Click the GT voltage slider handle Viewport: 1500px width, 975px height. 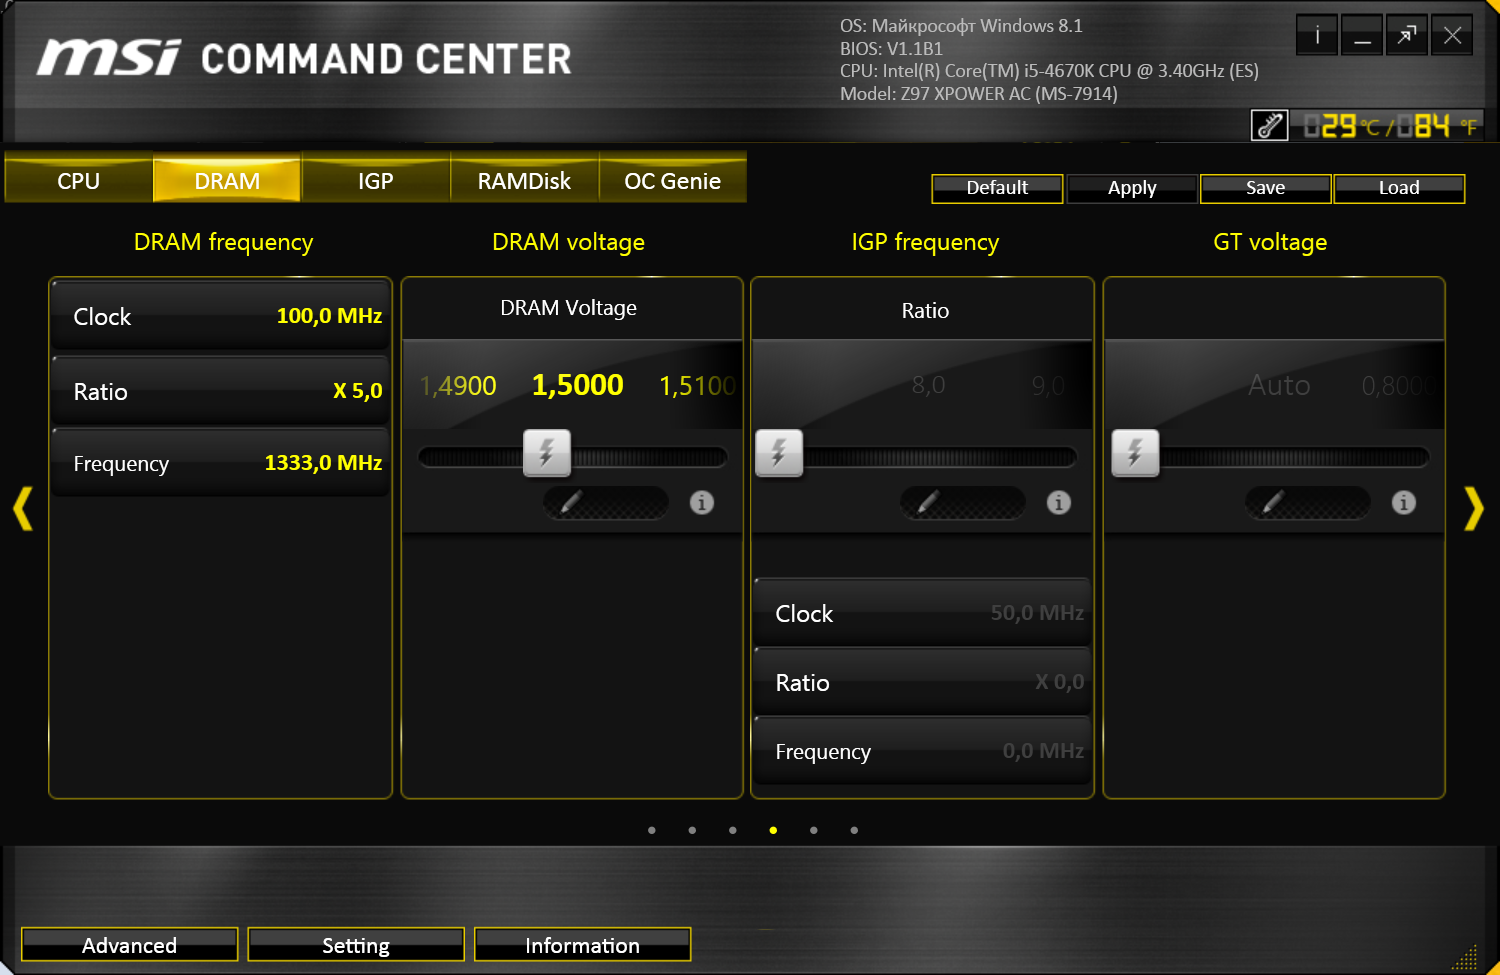pos(1136,453)
